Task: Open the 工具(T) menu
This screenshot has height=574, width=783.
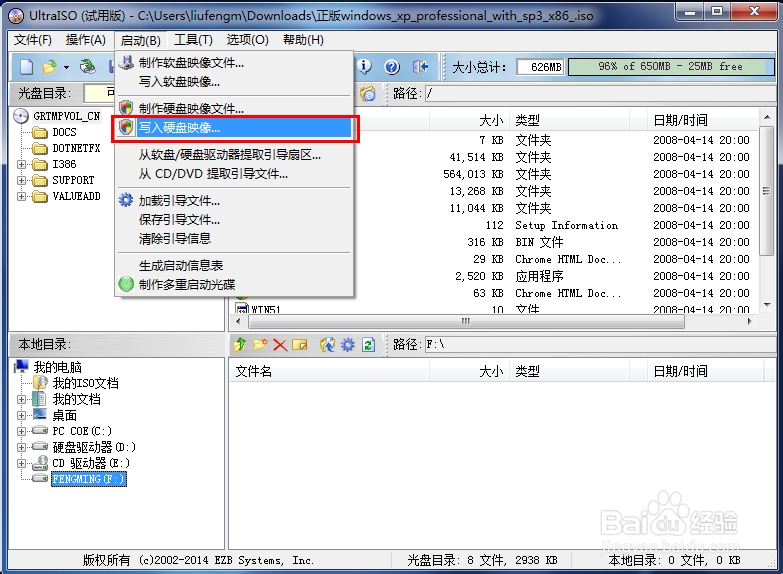Action: tap(193, 40)
